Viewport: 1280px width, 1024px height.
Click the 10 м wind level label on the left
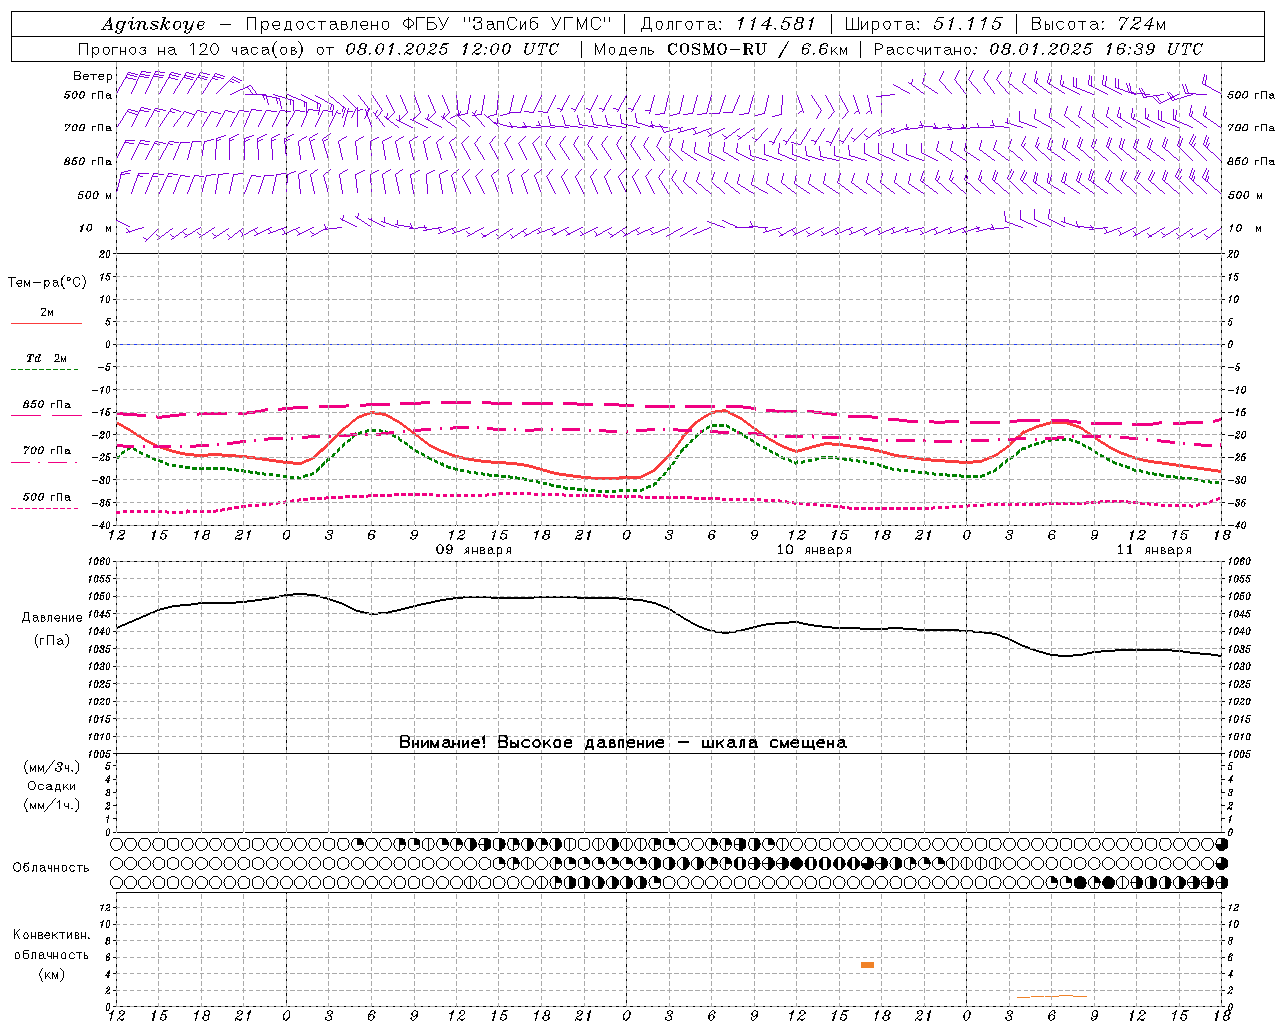[95, 228]
